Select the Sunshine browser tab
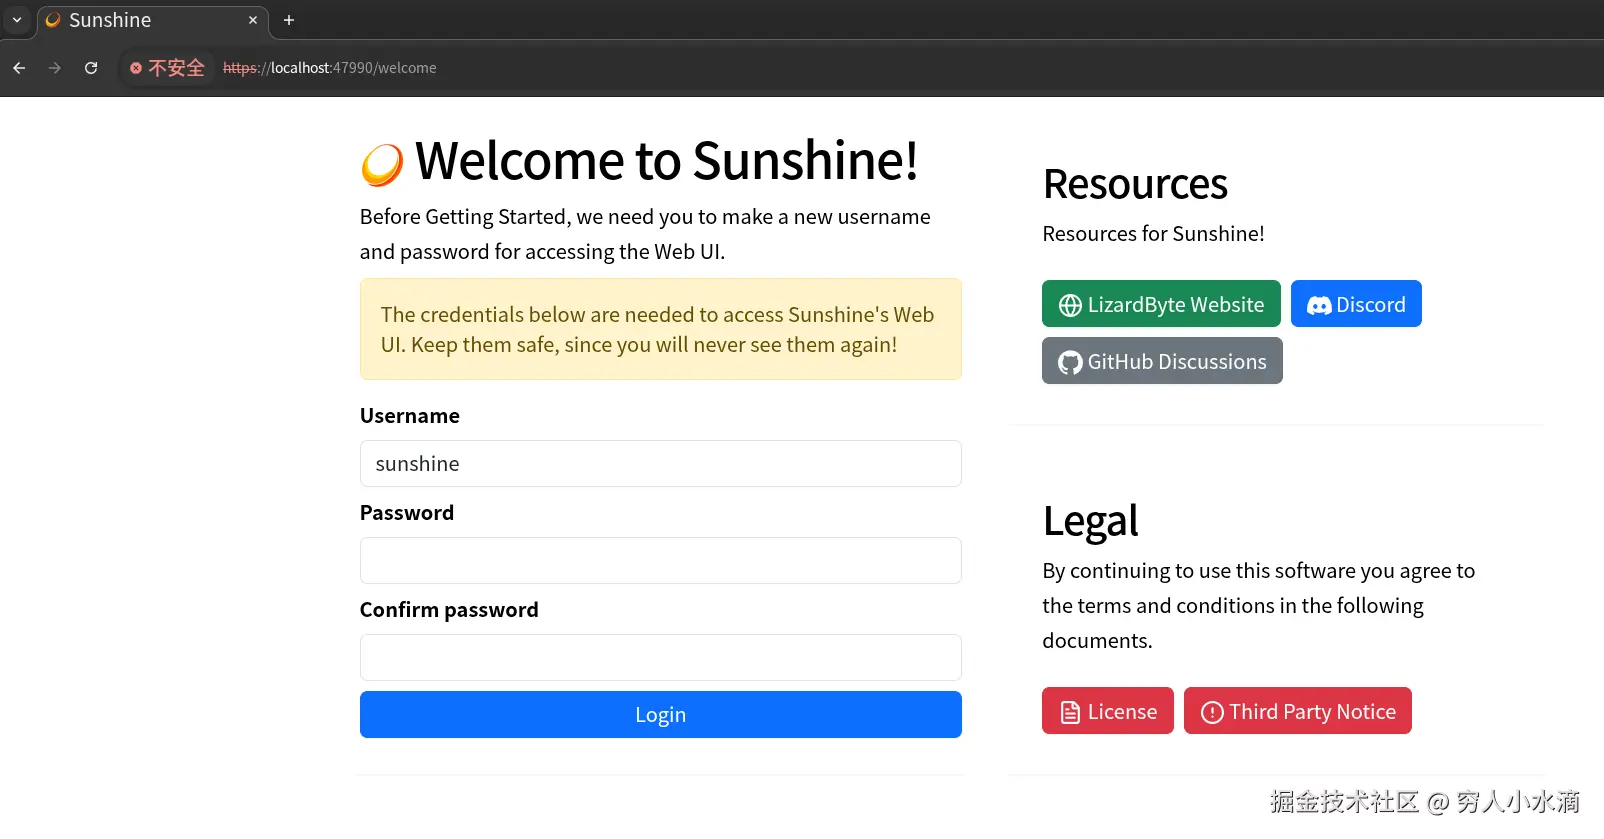 [153, 20]
